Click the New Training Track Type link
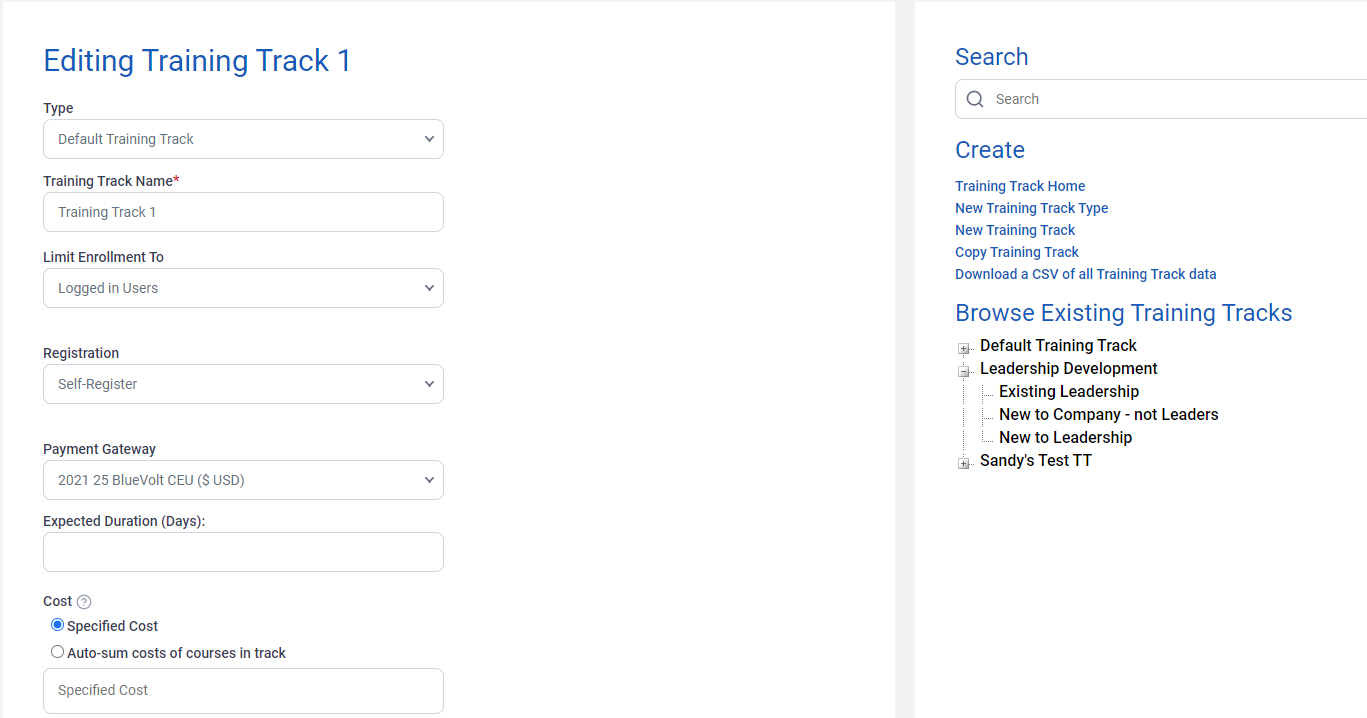1367x718 pixels. [1031, 208]
